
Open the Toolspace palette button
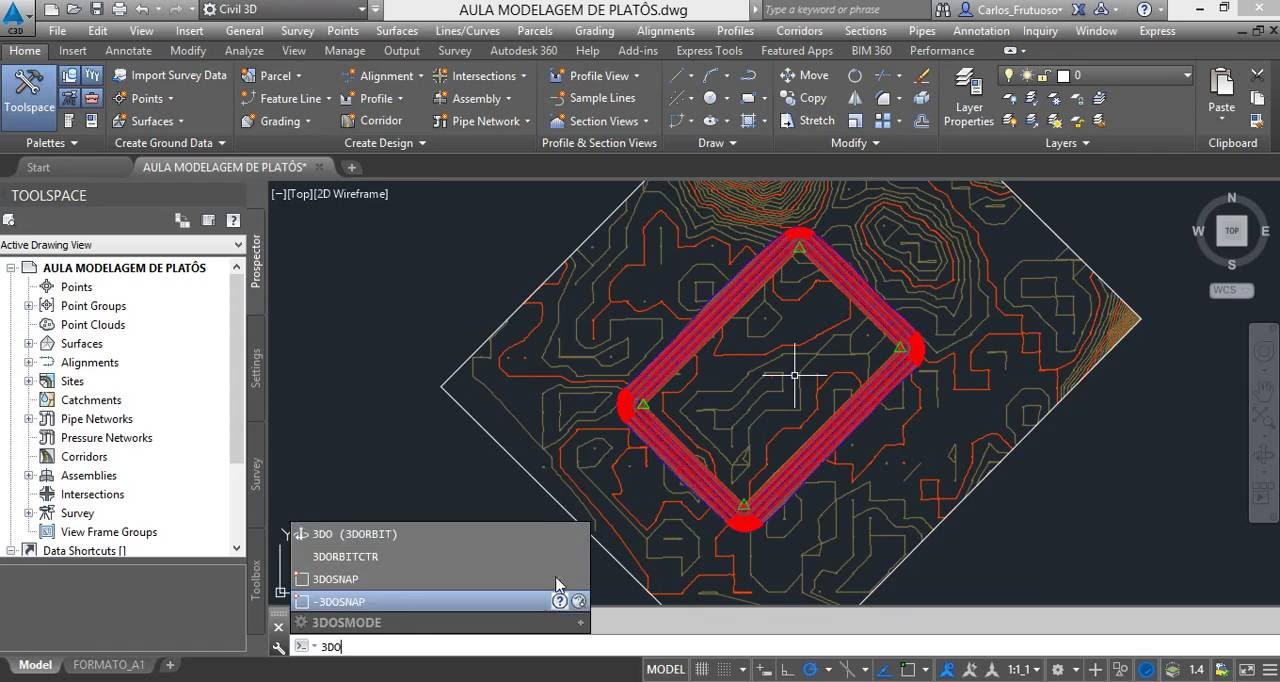29,96
